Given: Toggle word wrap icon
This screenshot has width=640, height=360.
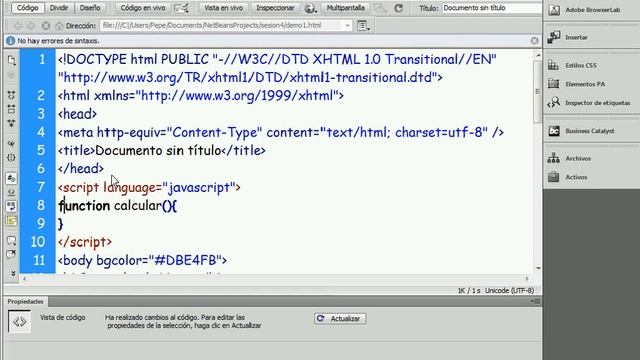Looking at the screenshot, I should click(x=11, y=206).
